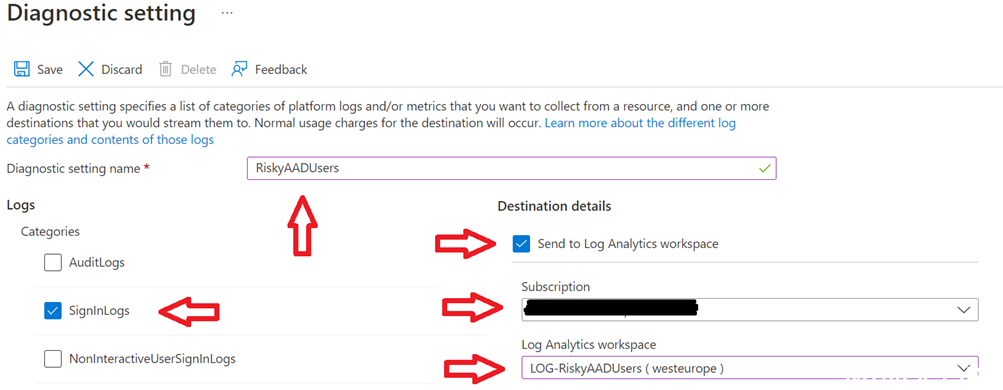Click the greyed-out Delete label

coord(198,70)
